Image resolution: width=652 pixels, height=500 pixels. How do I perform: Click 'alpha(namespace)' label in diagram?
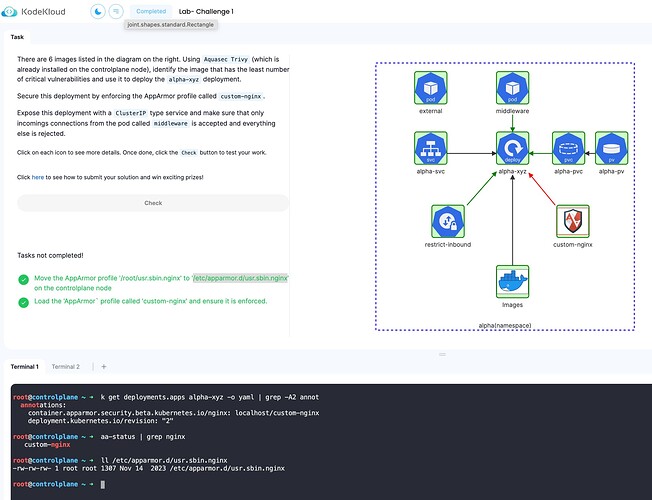point(505,325)
